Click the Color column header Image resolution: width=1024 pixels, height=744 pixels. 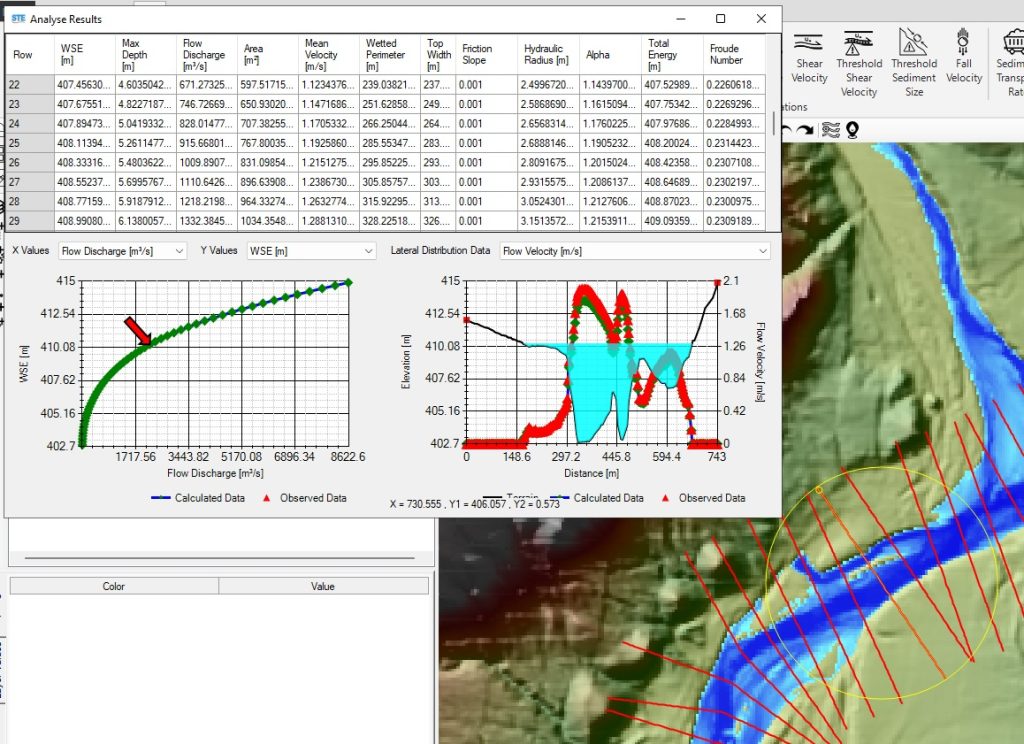(x=114, y=586)
